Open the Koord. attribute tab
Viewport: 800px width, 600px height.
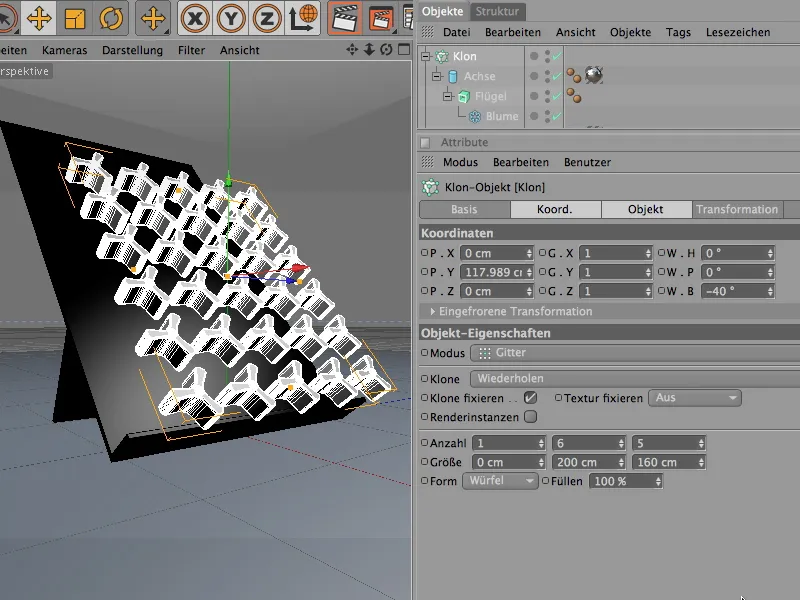[x=555, y=210]
